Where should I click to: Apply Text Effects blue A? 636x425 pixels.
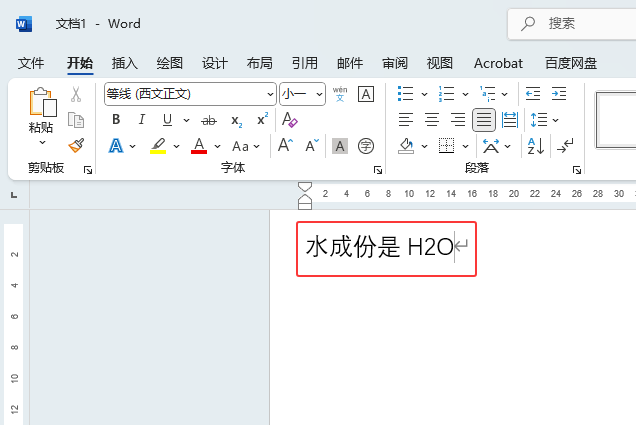coord(116,146)
